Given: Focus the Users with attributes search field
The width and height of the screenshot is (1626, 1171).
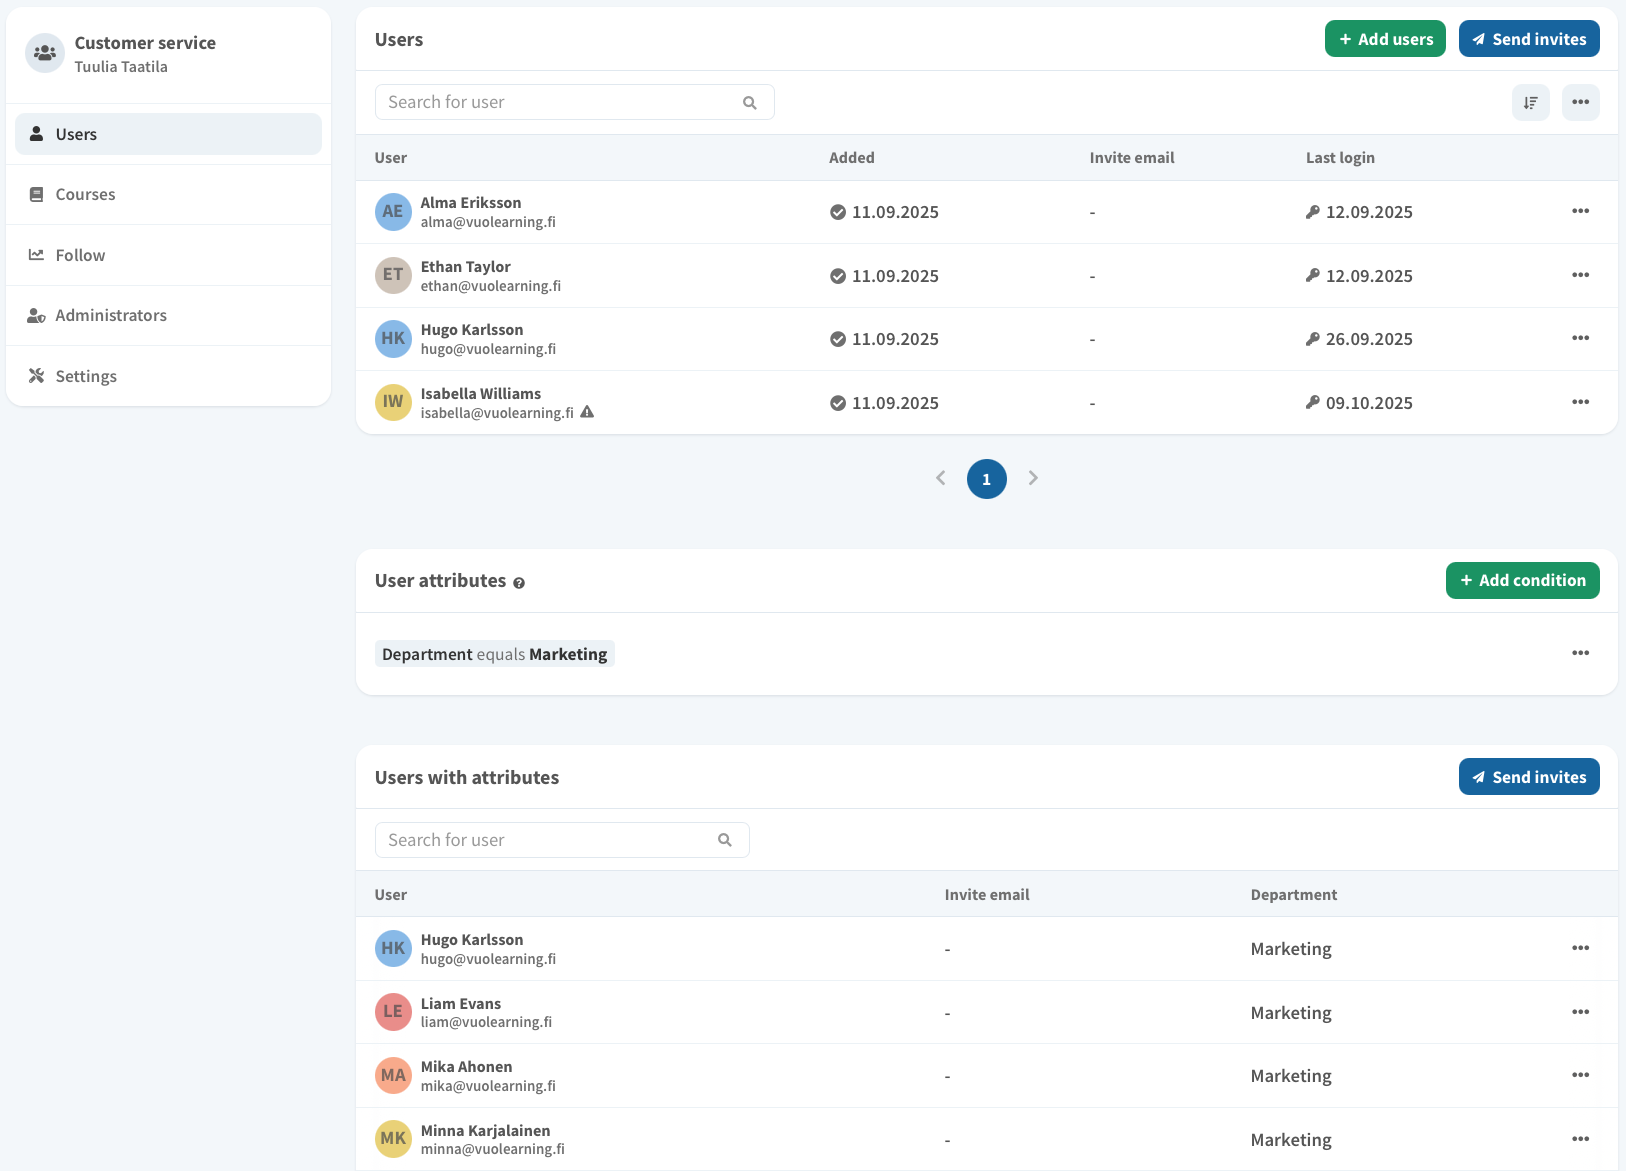Looking at the screenshot, I should point(562,840).
